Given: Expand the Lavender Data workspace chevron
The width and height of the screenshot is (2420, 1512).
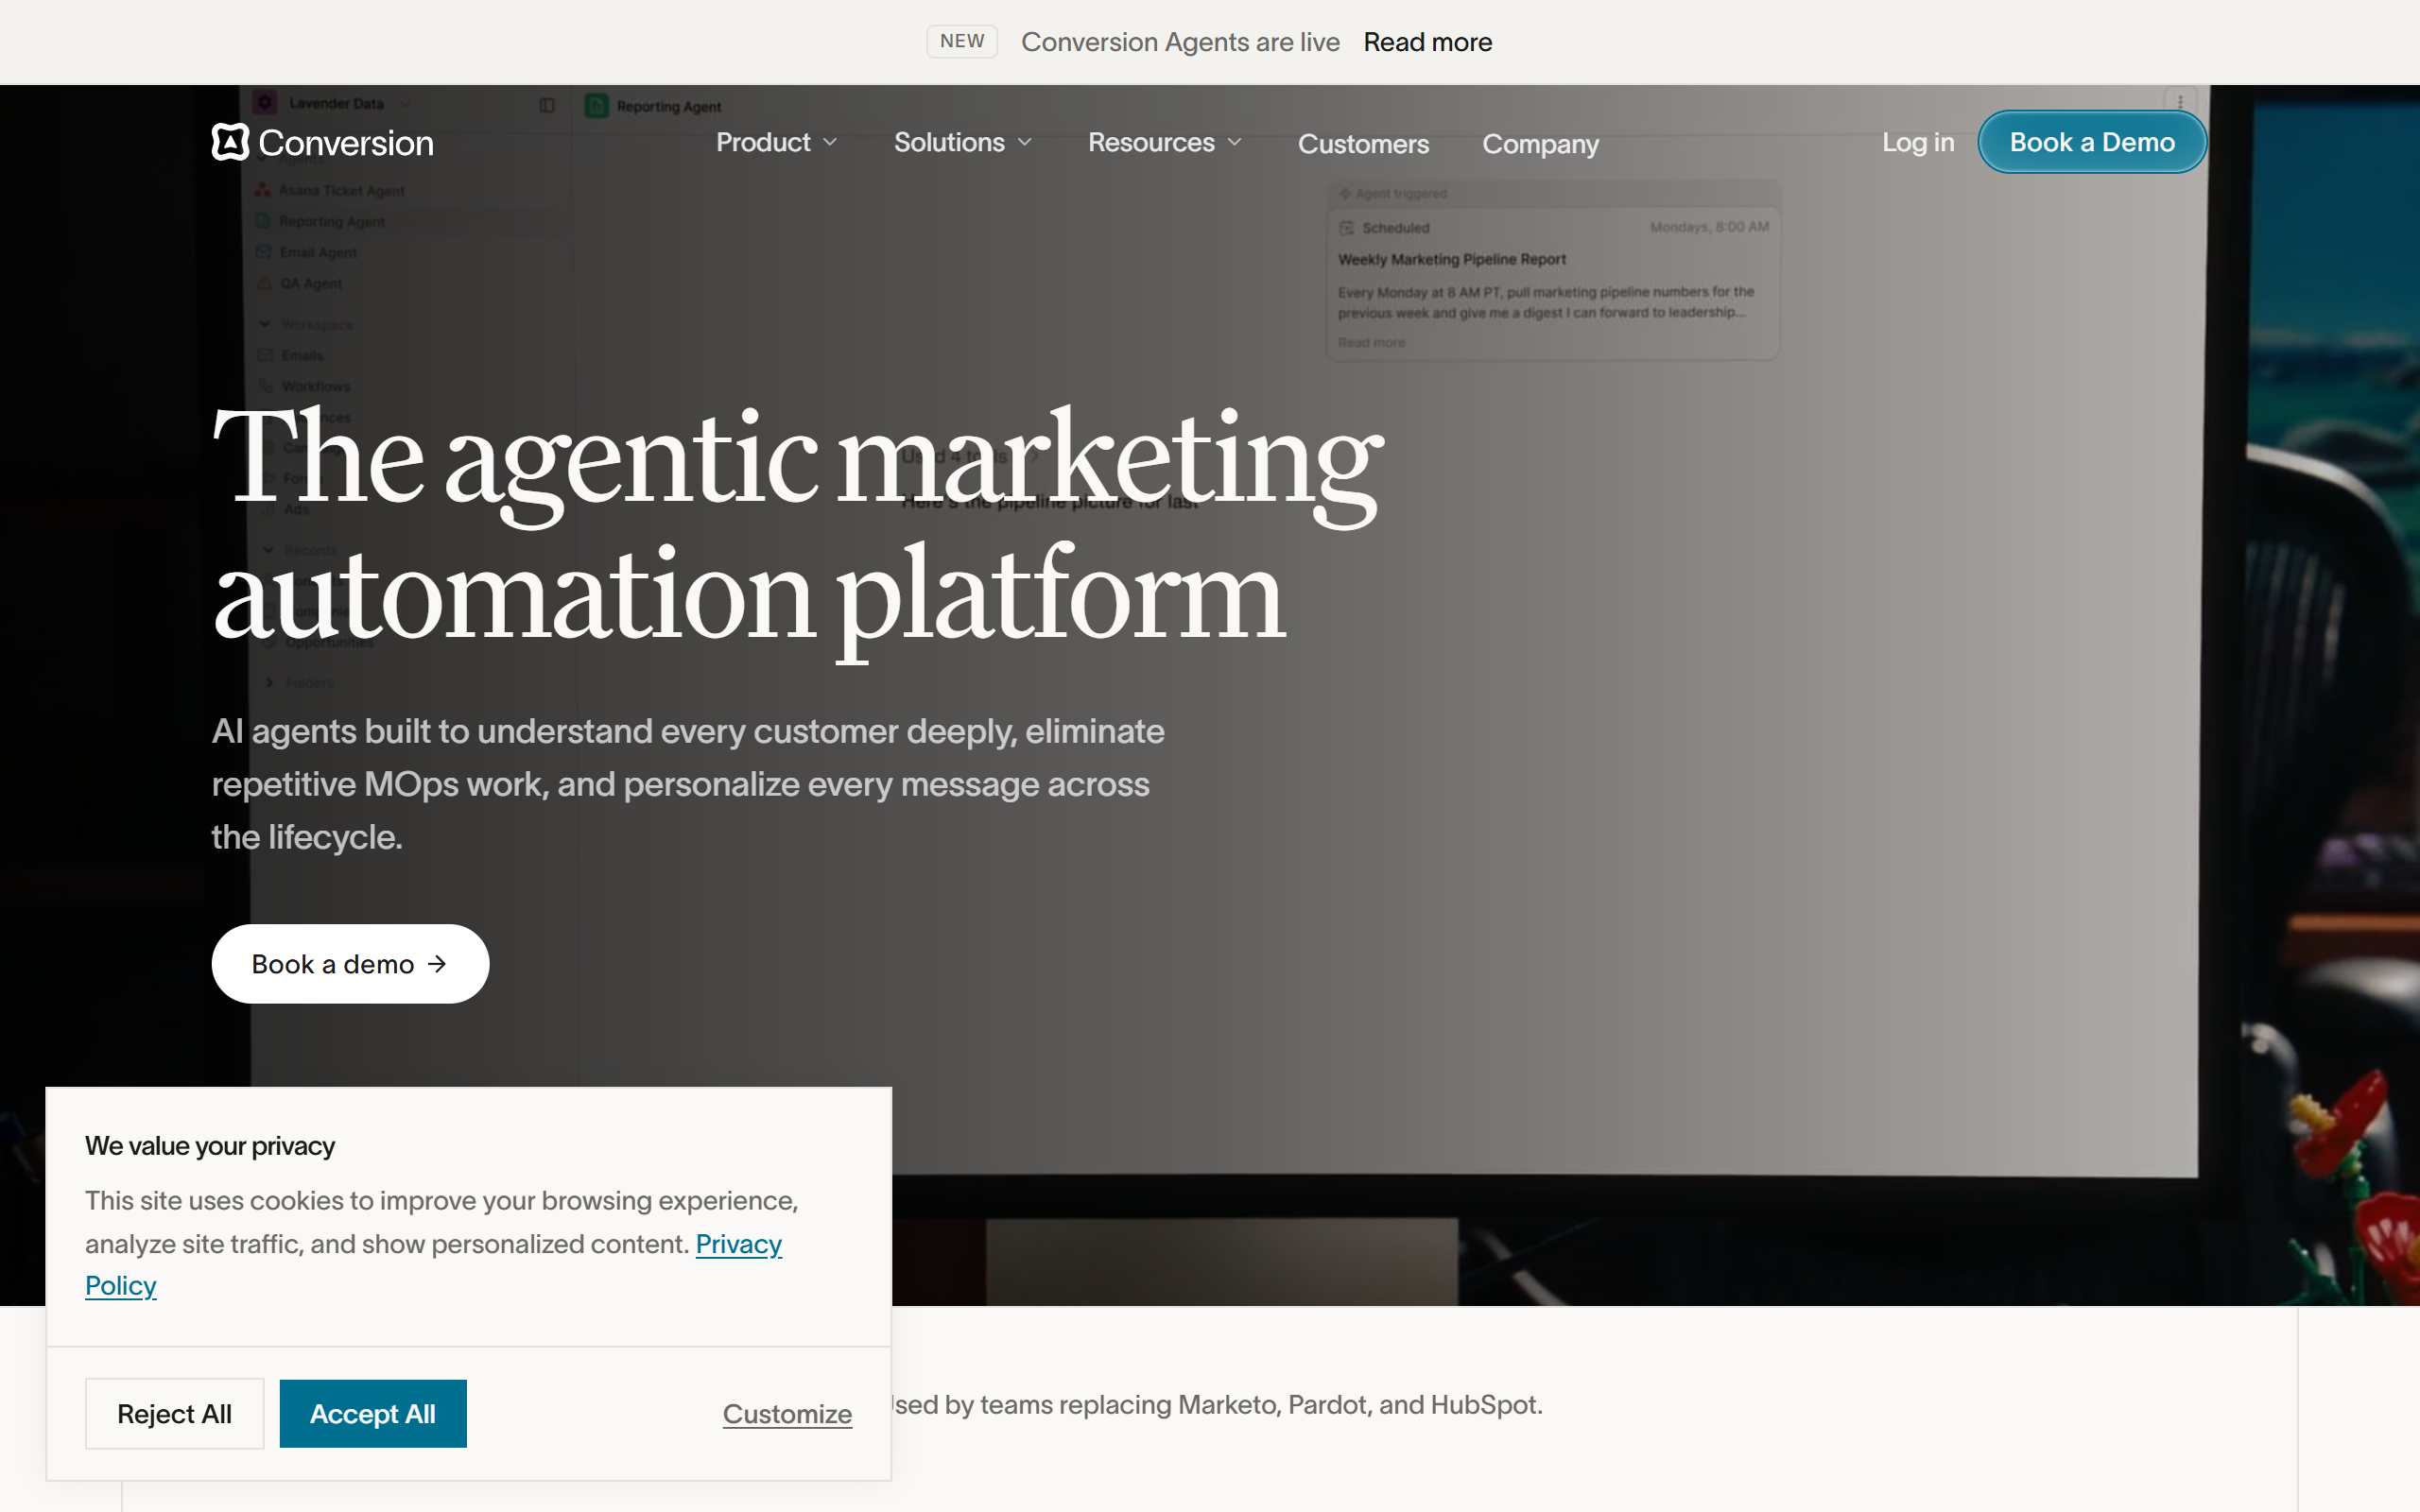Looking at the screenshot, I should click(x=405, y=103).
